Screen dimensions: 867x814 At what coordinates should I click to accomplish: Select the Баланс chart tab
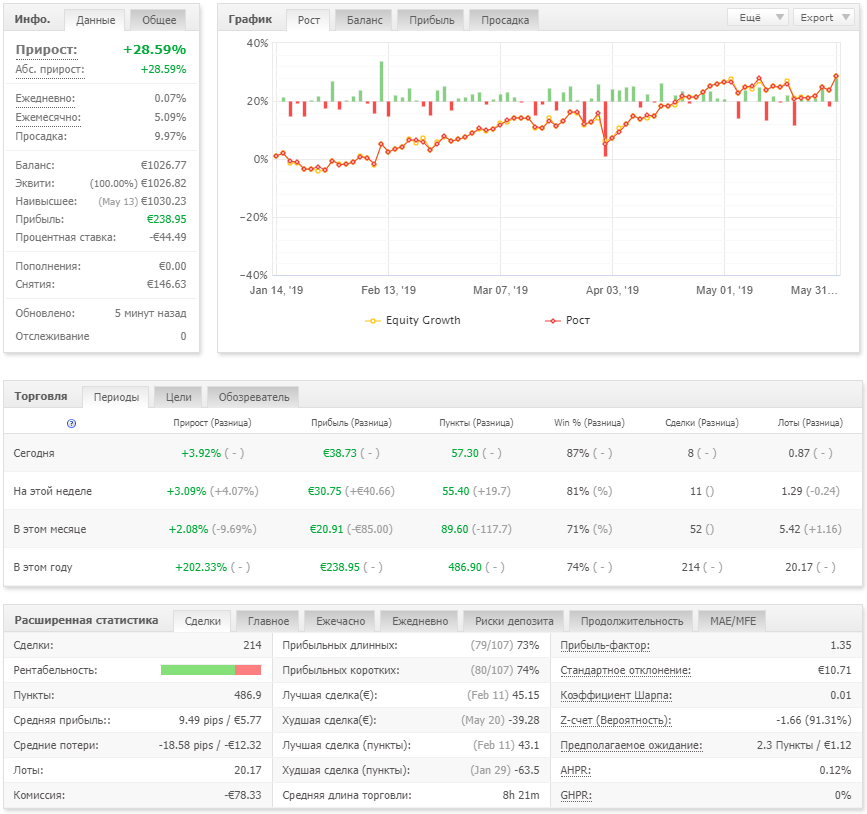pos(364,20)
